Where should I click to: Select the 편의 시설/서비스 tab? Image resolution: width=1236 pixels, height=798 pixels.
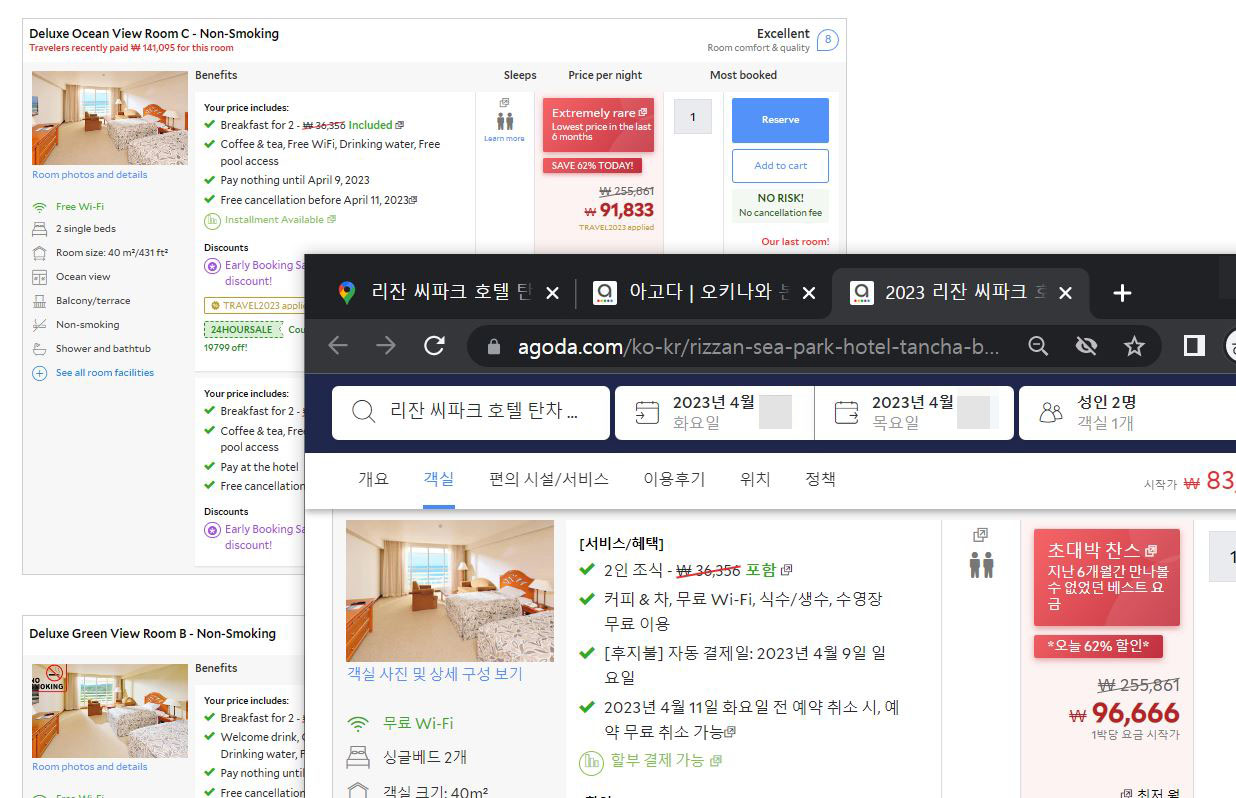[x=549, y=479]
